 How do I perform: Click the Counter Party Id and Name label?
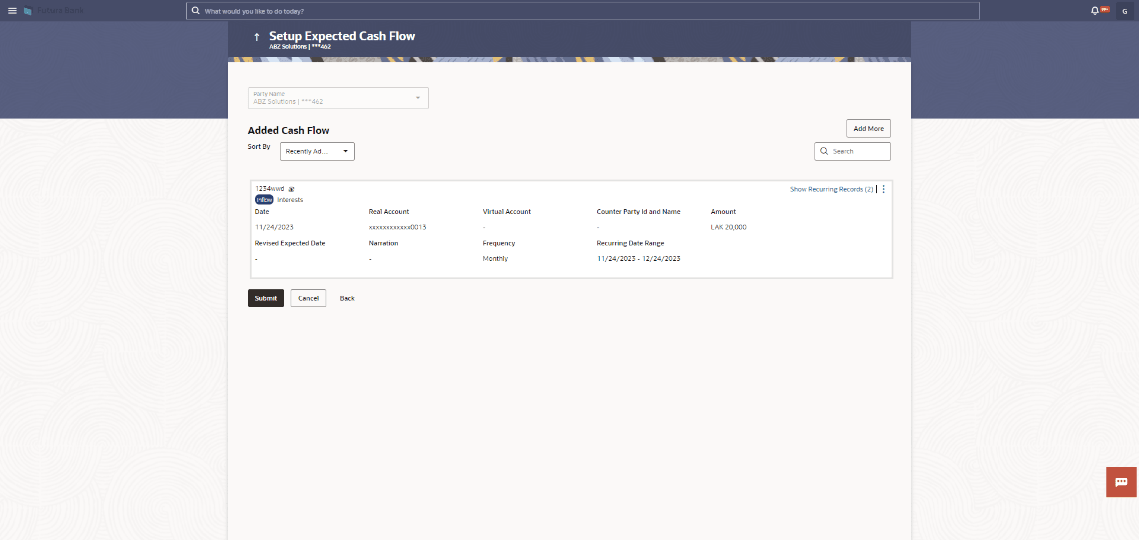point(639,211)
